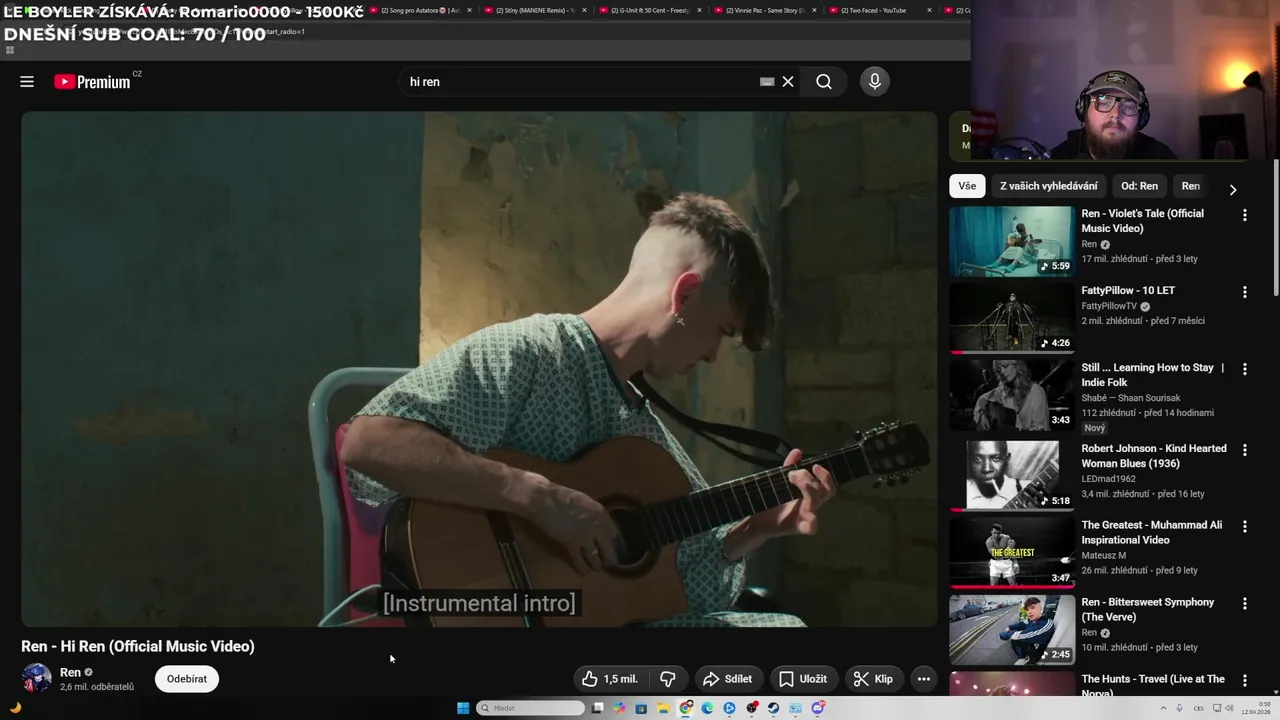Open menu for FattyPillow - 10 LET
The height and width of the screenshot is (720, 1280).
tap(1245, 292)
